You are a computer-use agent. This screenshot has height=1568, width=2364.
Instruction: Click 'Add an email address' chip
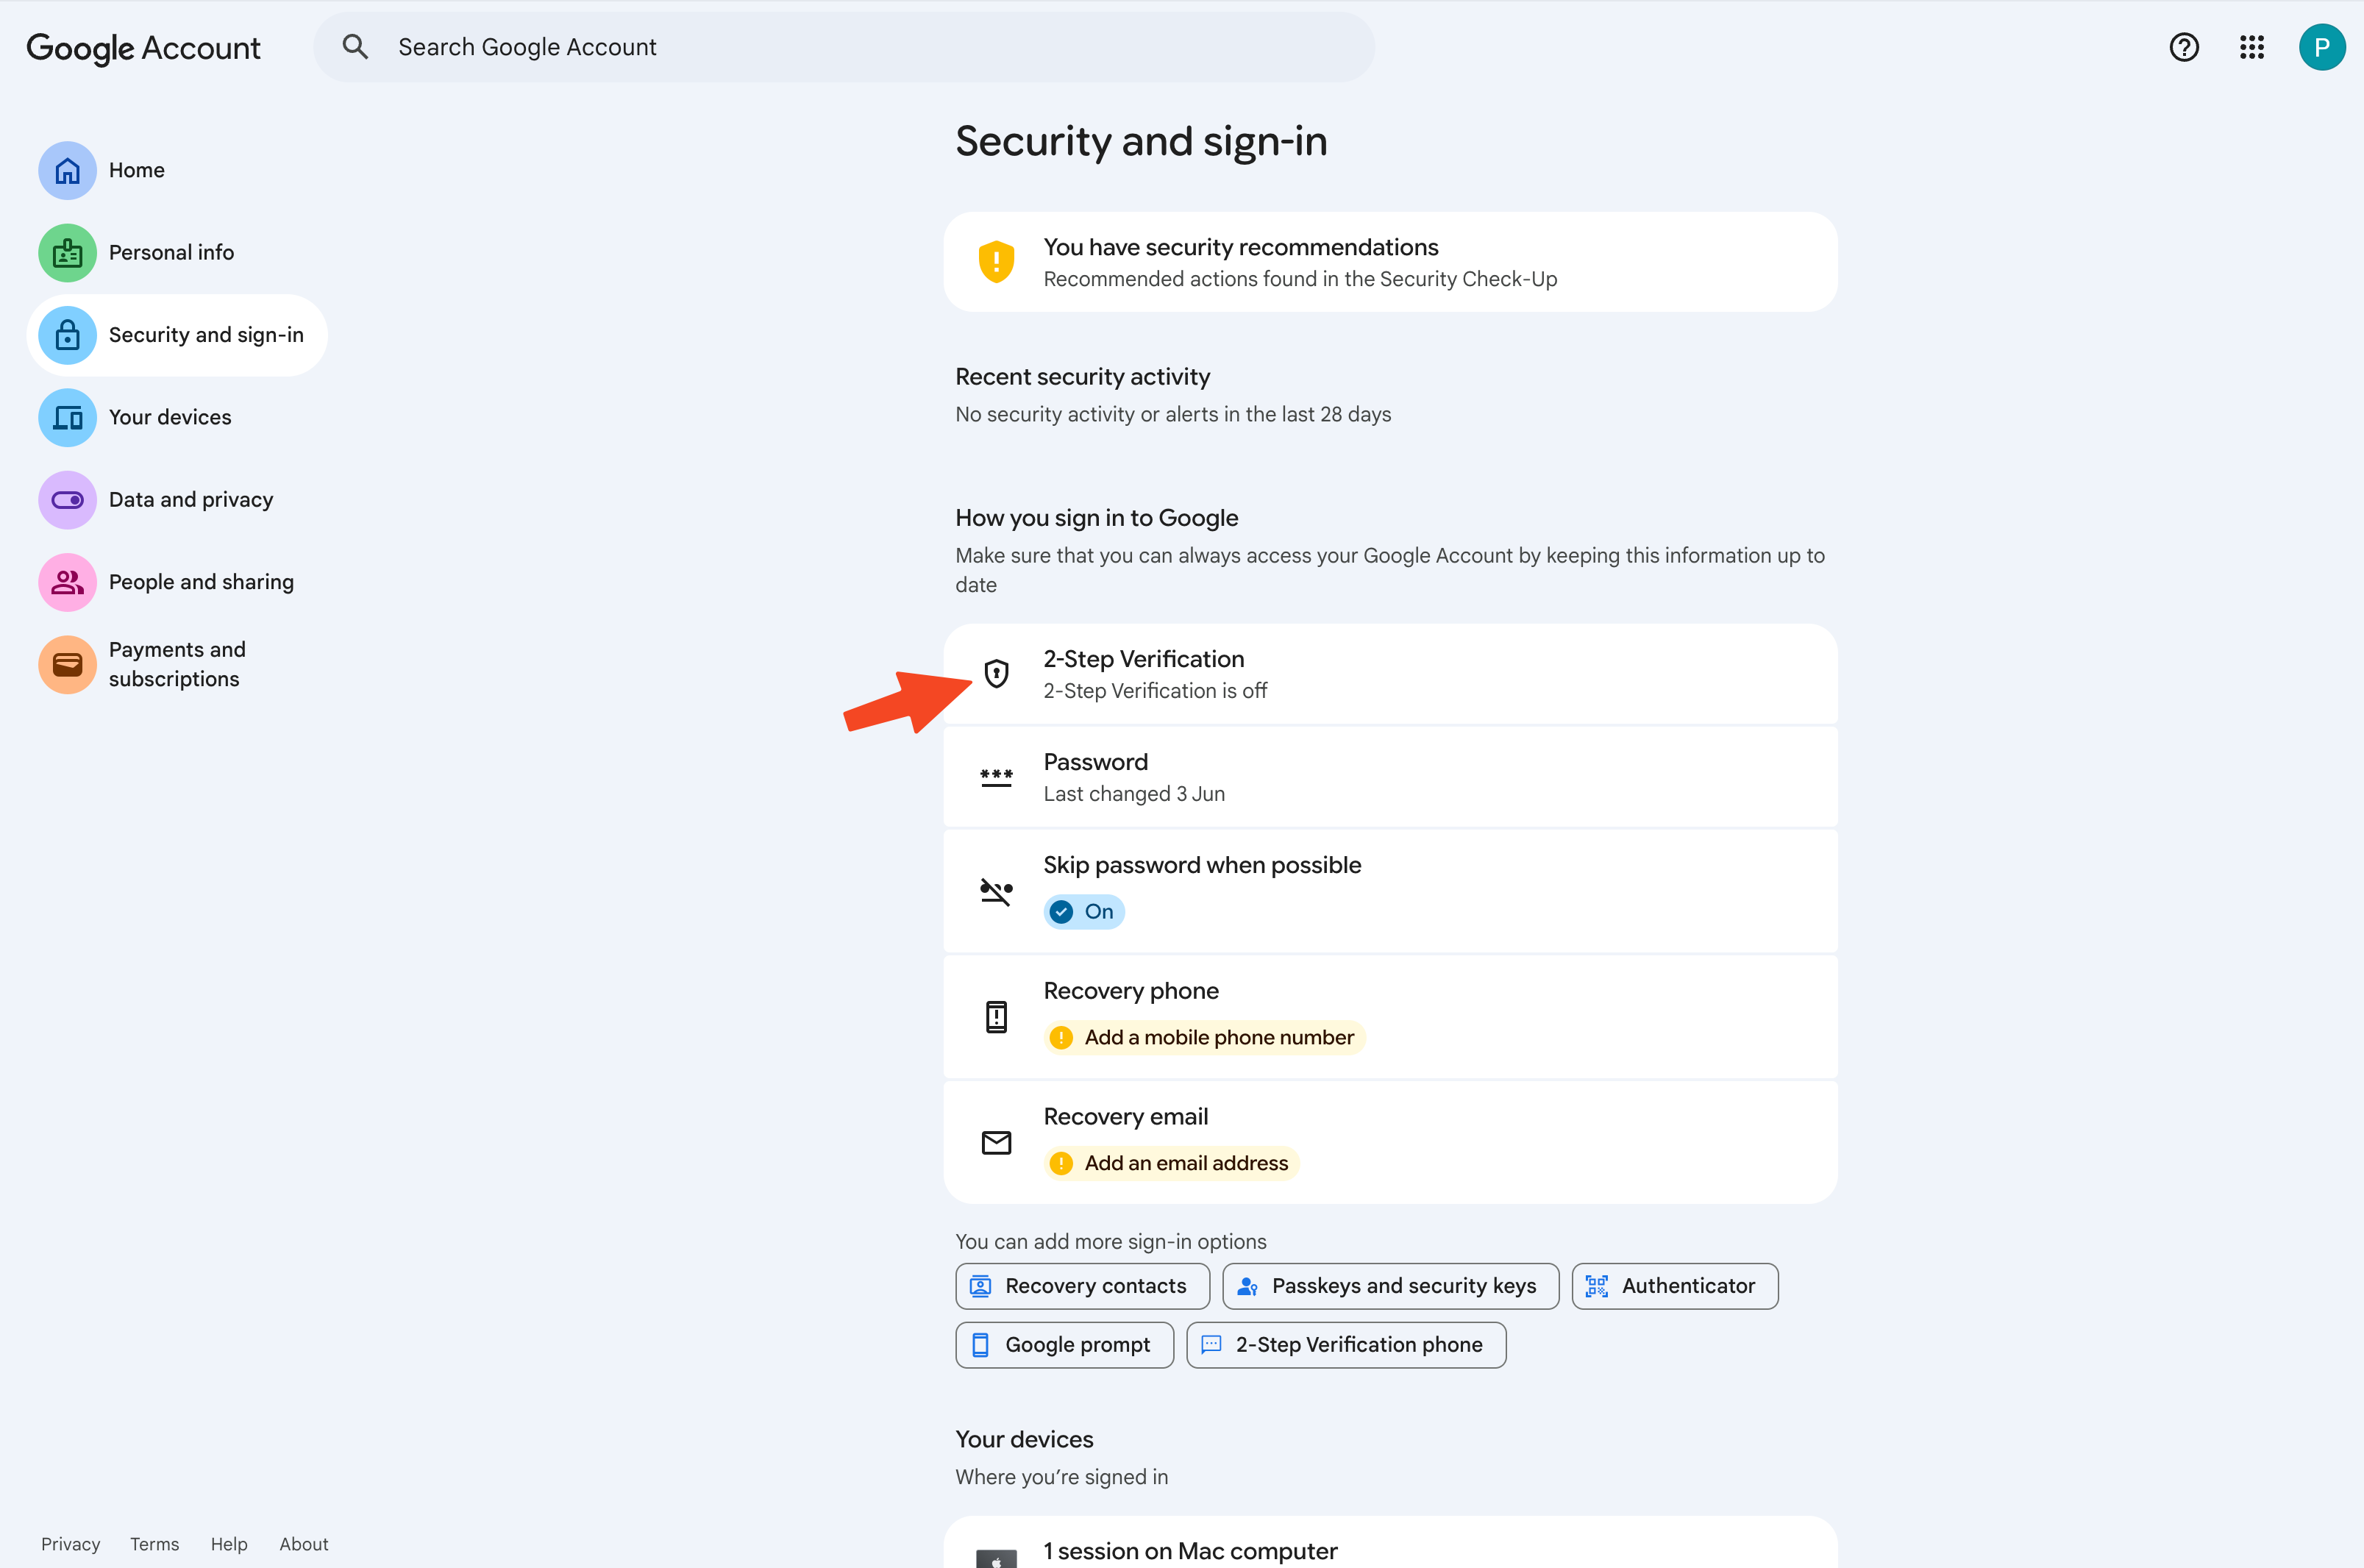tap(1171, 1163)
